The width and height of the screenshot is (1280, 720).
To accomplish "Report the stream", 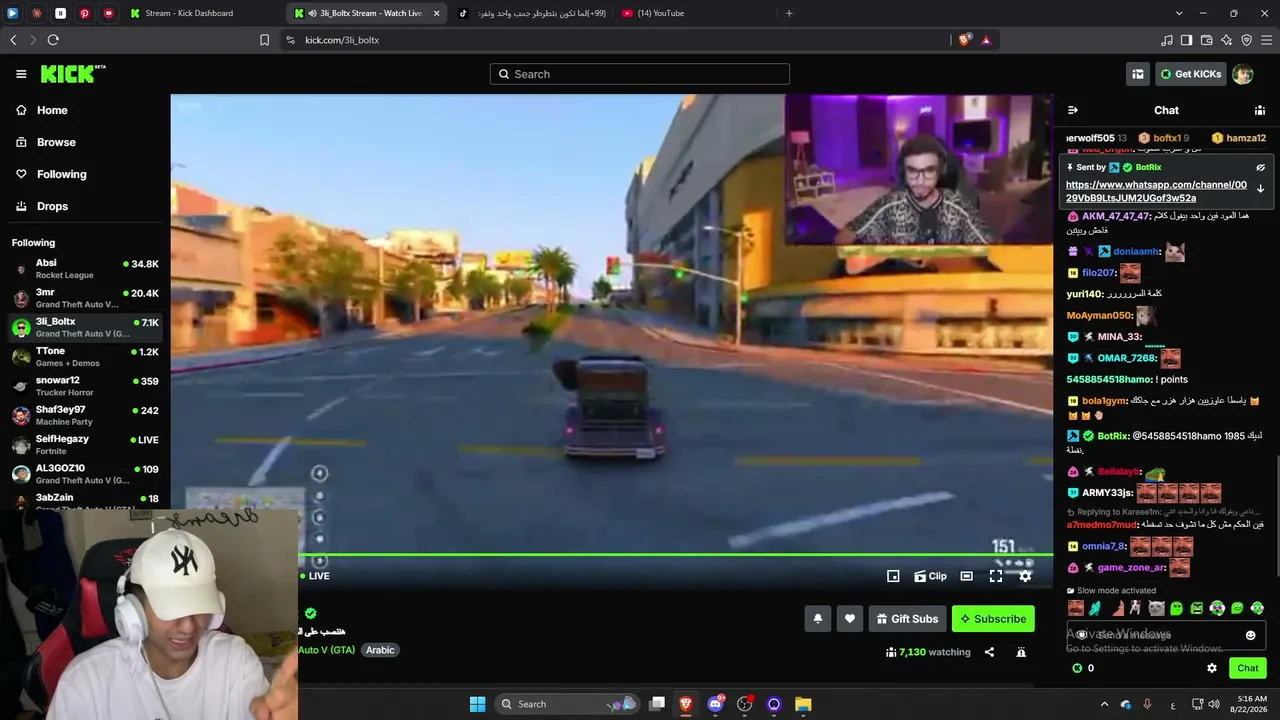I will pos(1021,652).
